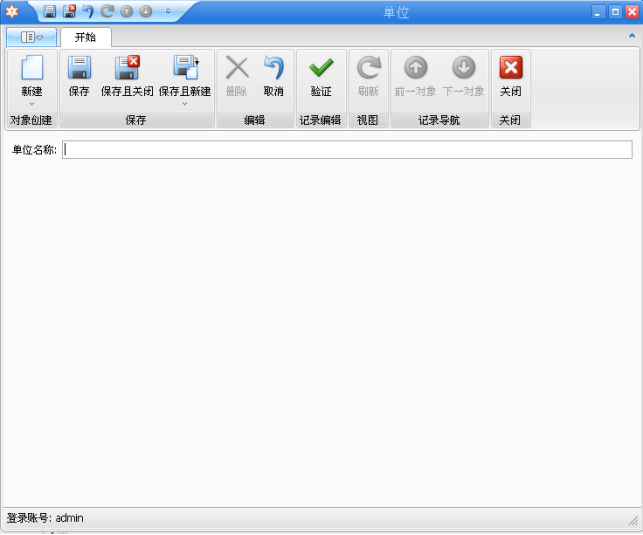
Task: Click the 验证 green checkmark button
Action: point(321,76)
